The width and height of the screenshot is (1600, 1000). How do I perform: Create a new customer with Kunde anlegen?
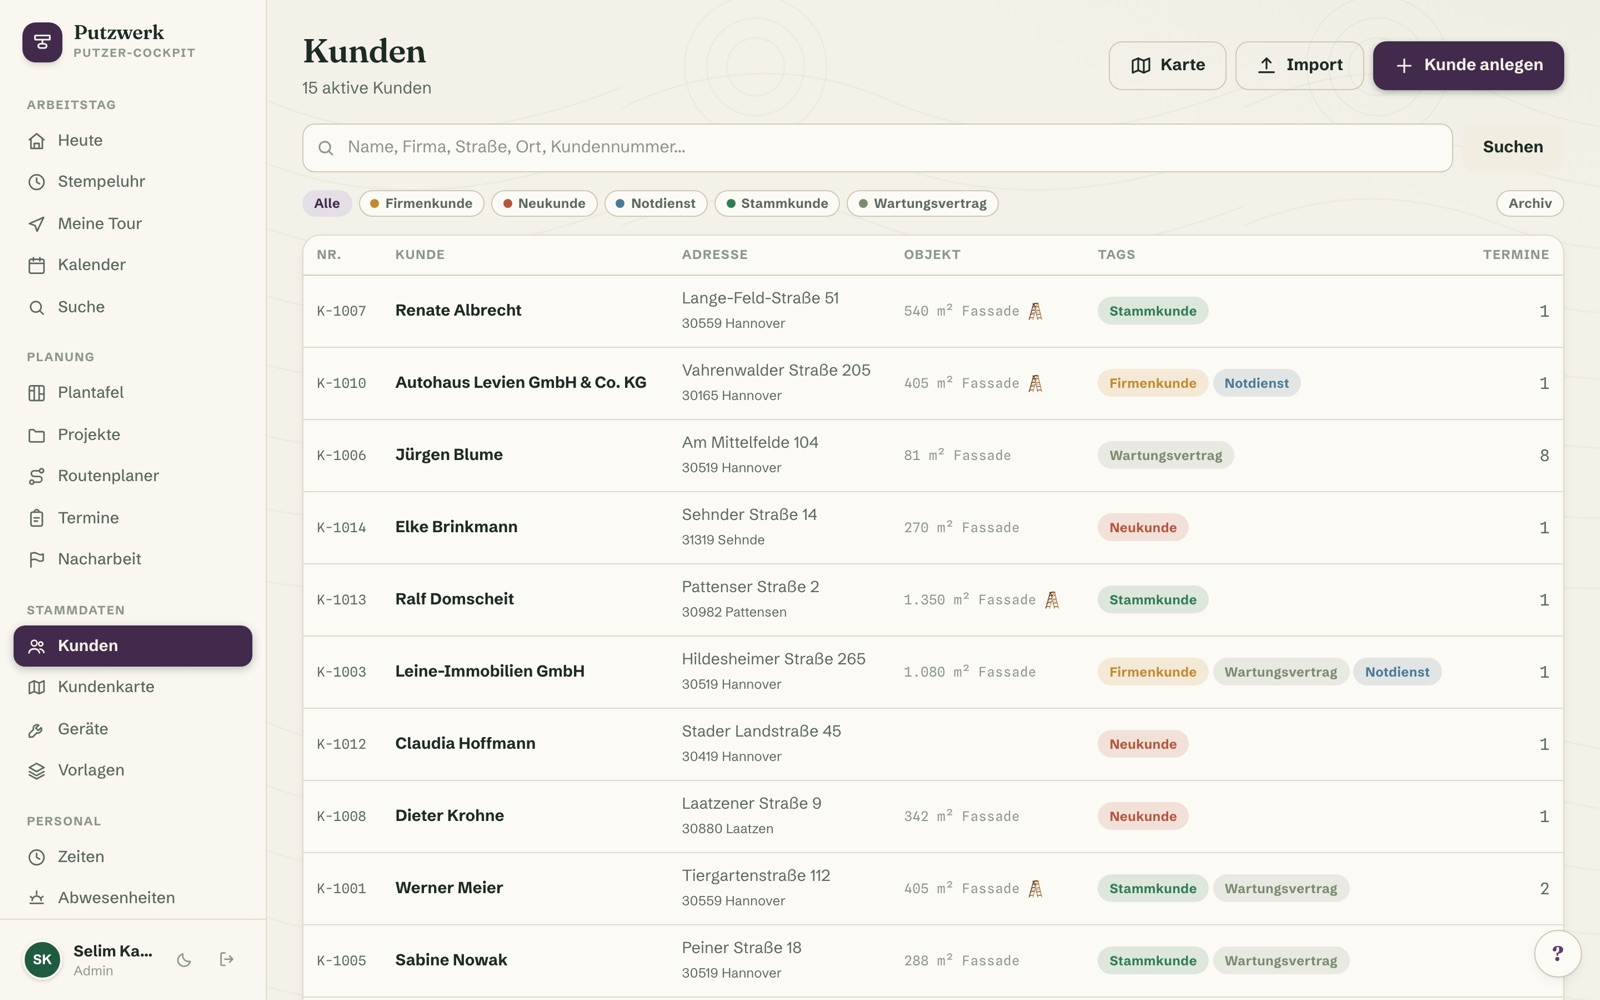pos(1468,66)
